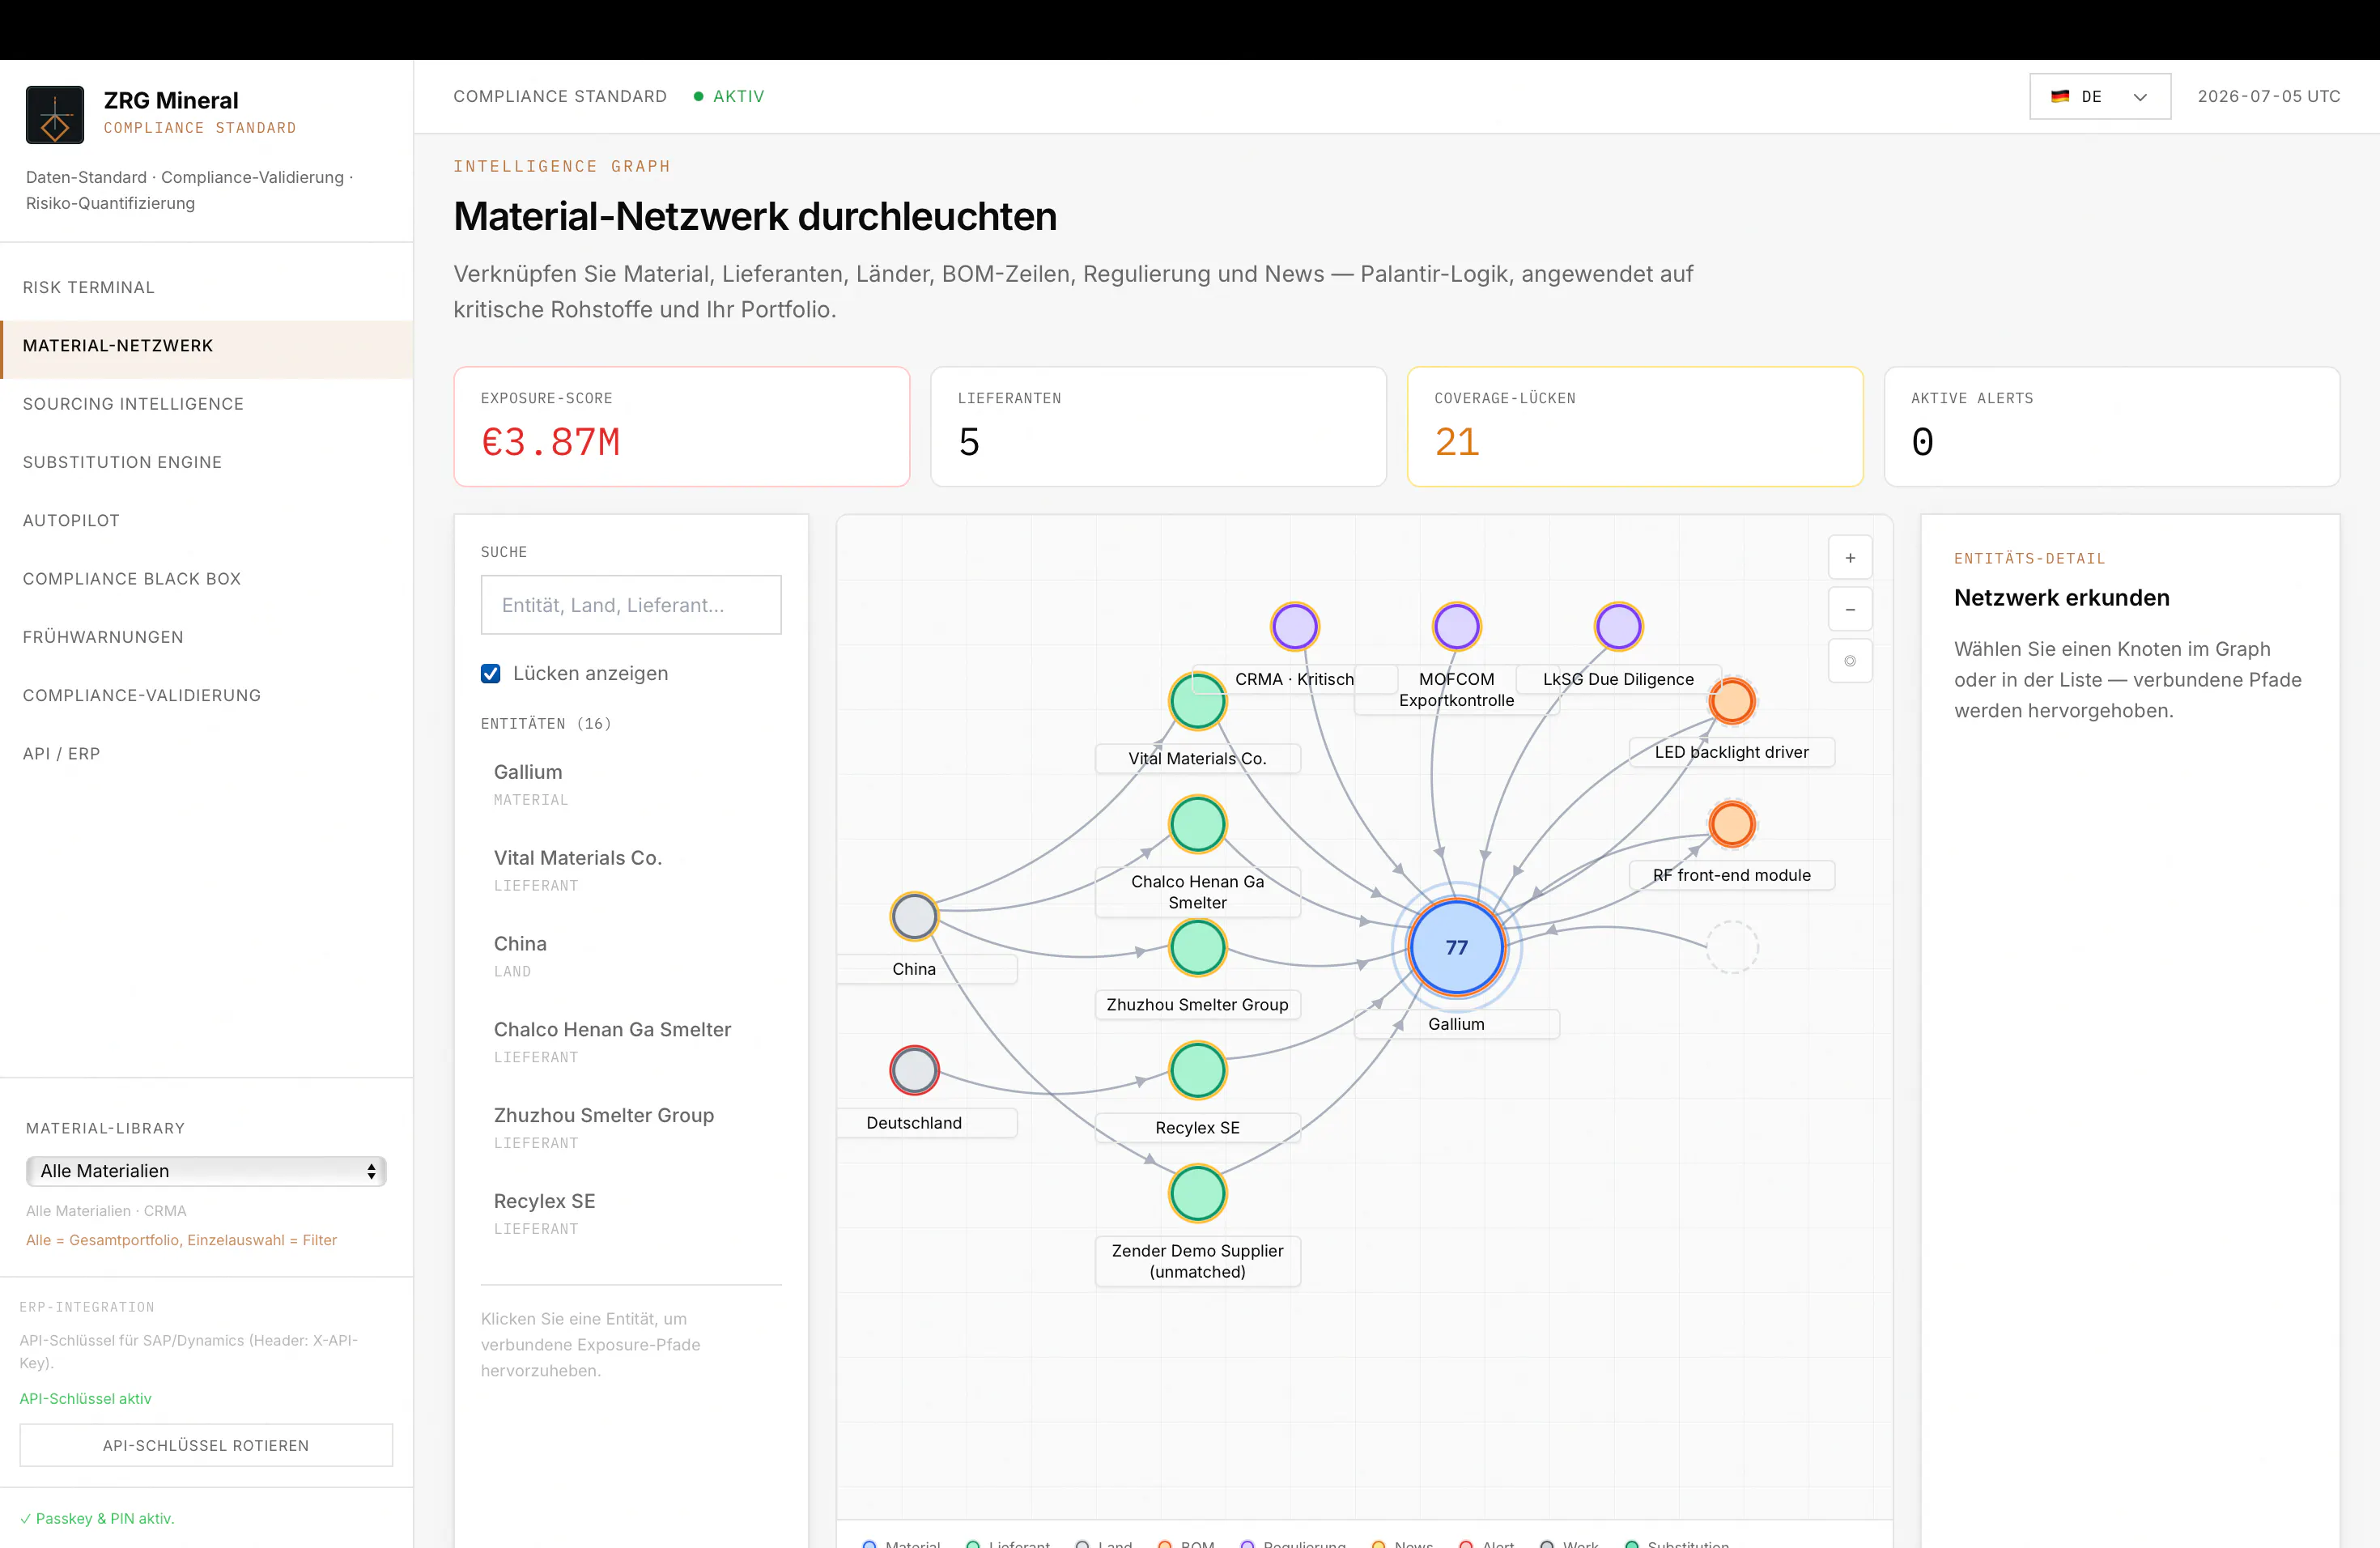Reset graph view with the target icon
The width and height of the screenshot is (2380, 1548).
coord(1850,661)
